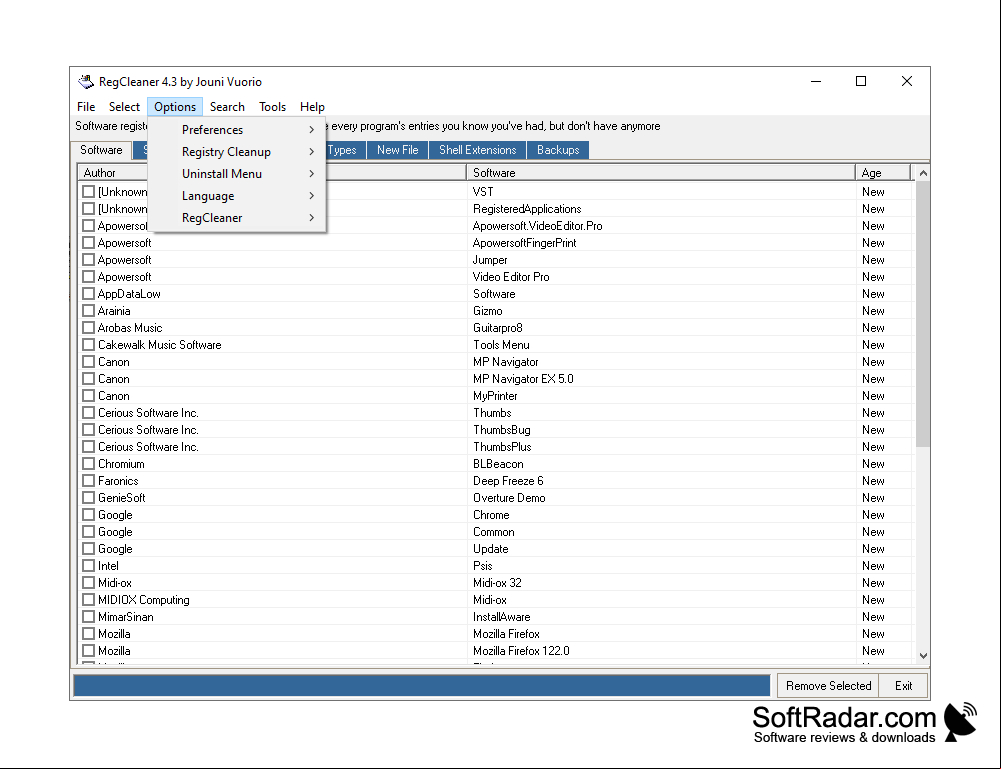Open the Search menu
Image resolution: width=1001 pixels, height=769 pixels.
(227, 107)
